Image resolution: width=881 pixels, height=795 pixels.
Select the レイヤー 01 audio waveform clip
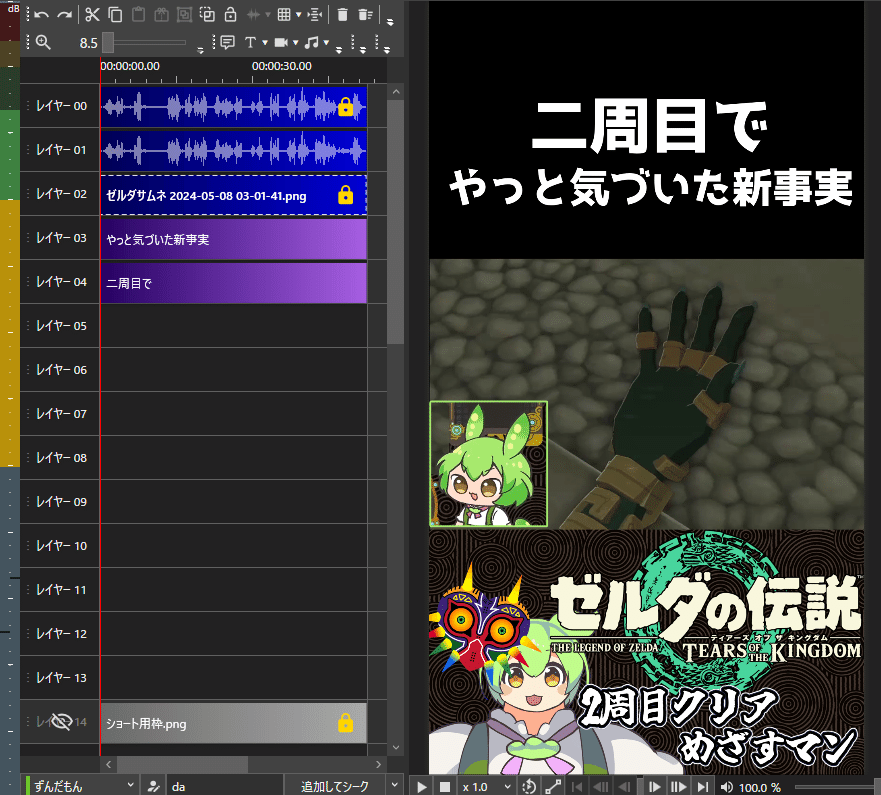coord(234,151)
